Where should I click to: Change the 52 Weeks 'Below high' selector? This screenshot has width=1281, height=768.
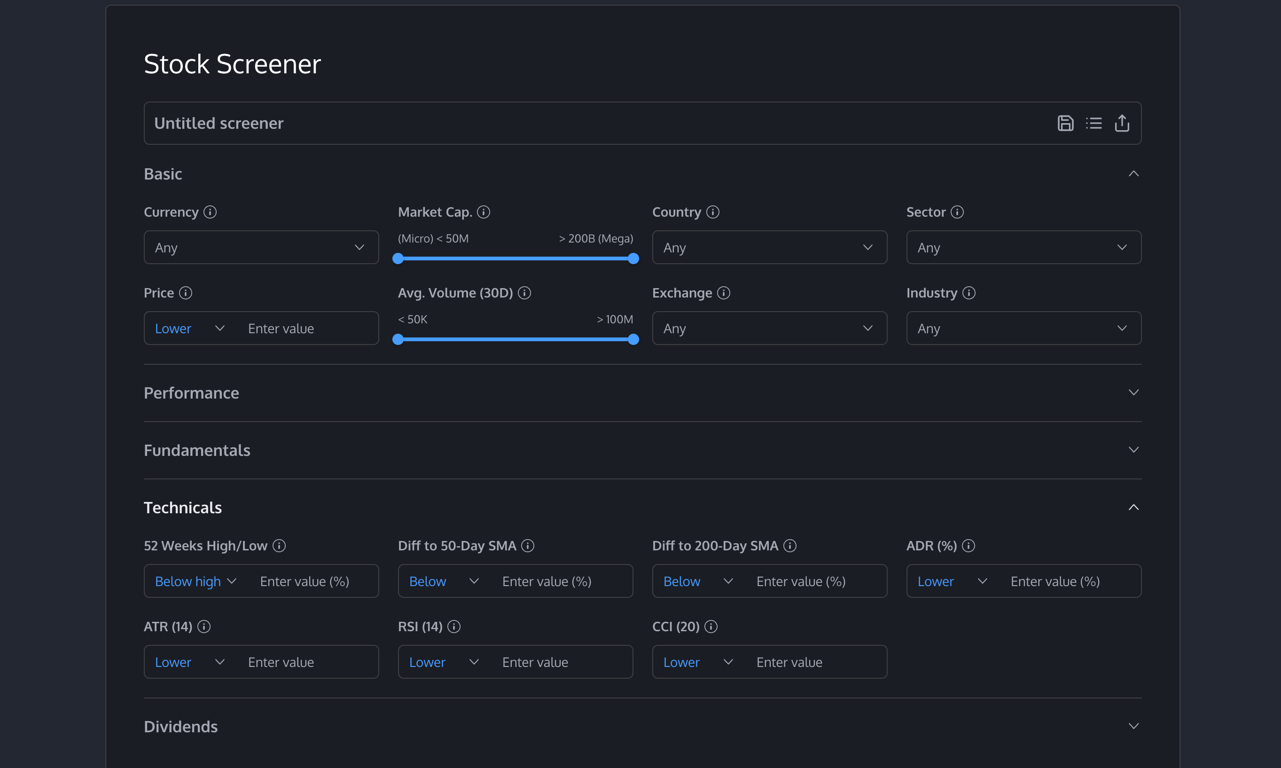[x=196, y=581]
